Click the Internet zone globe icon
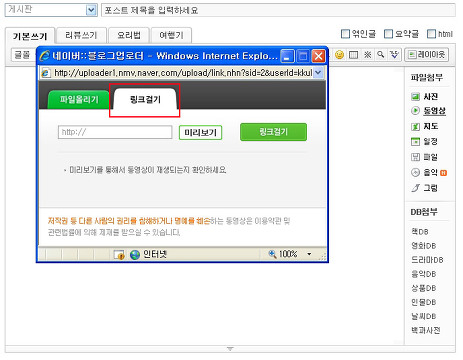 pyautogui.click(x=135, y=255)
